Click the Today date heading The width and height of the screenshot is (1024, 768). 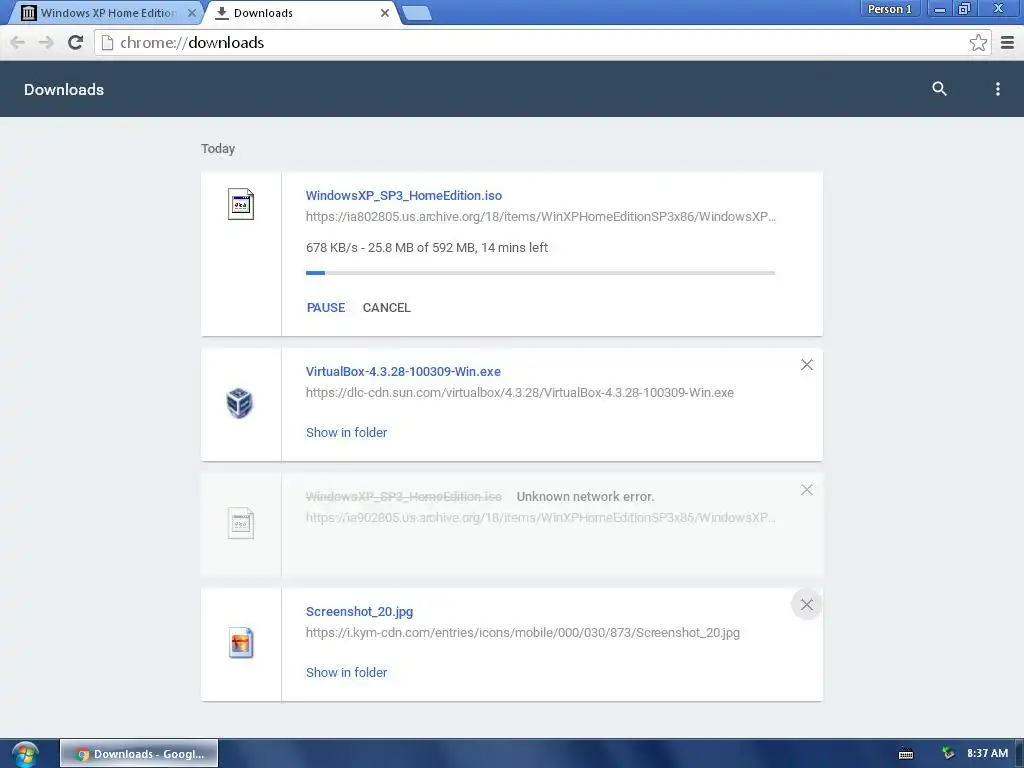click(218, 149)
